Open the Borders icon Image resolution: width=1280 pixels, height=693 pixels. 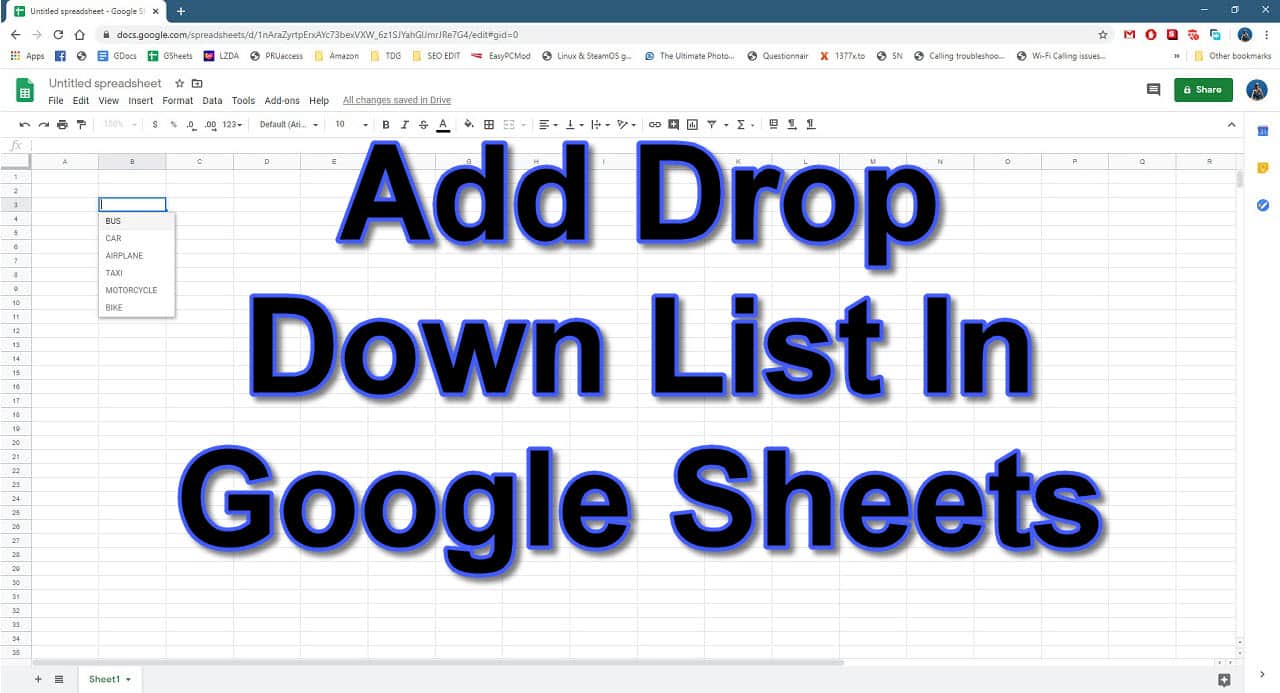point(489,124)
